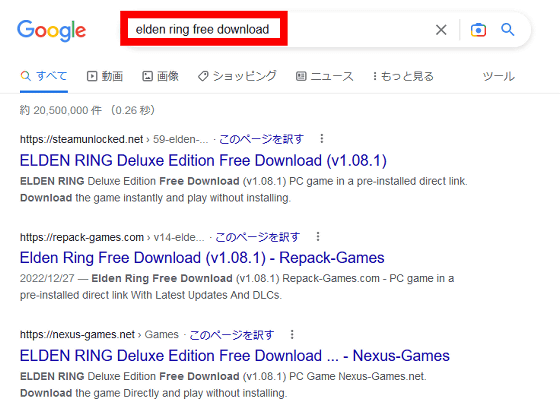Screen dimensions: 560x412
Task: Click the https://repack-games.com URL text
Action: pos(82,237)
